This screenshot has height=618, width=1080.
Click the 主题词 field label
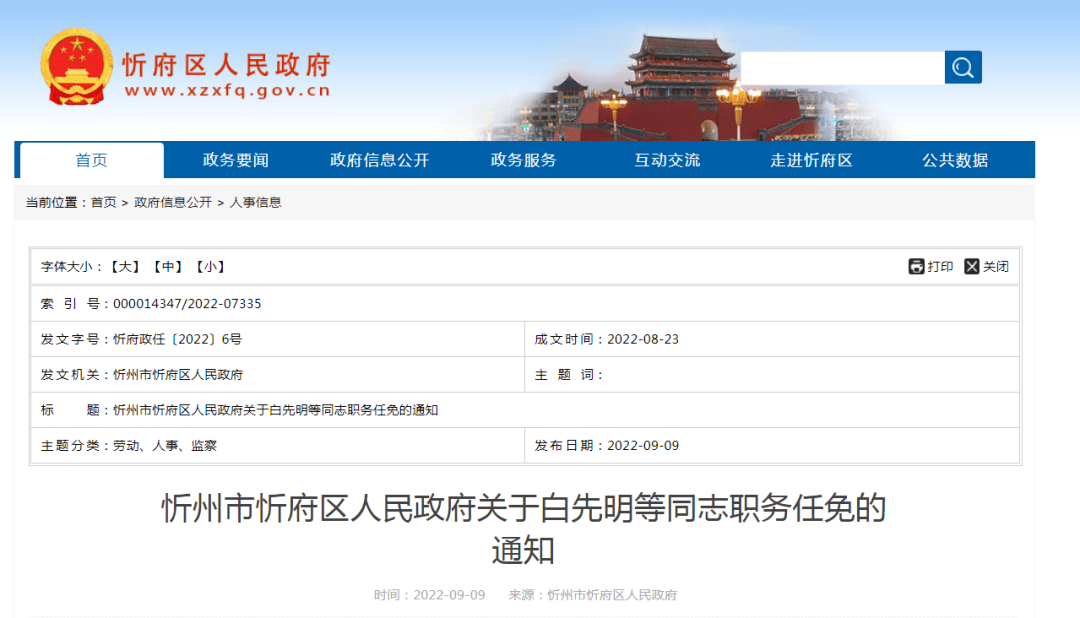pos(568,375)
